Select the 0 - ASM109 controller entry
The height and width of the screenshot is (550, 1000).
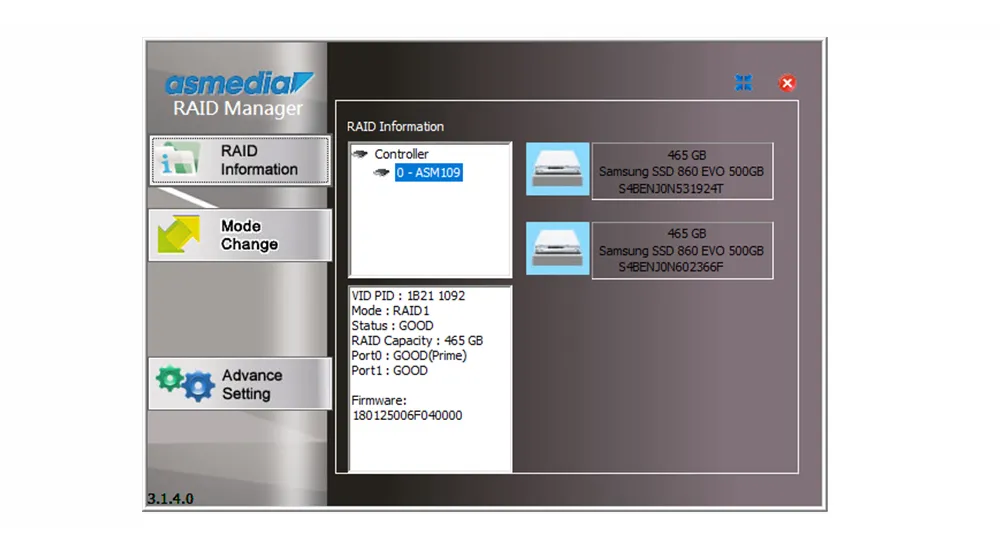[429, 172]
